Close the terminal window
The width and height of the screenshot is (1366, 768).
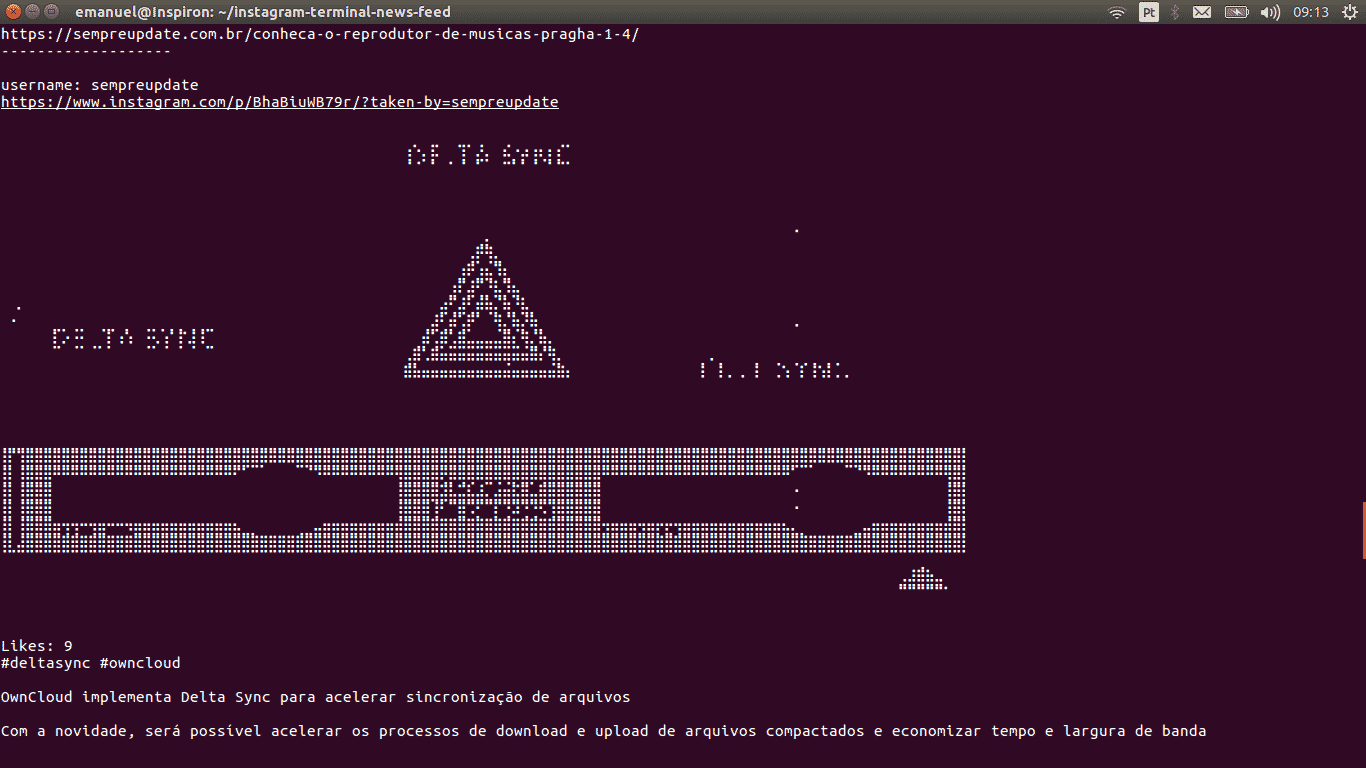point(14,12)
